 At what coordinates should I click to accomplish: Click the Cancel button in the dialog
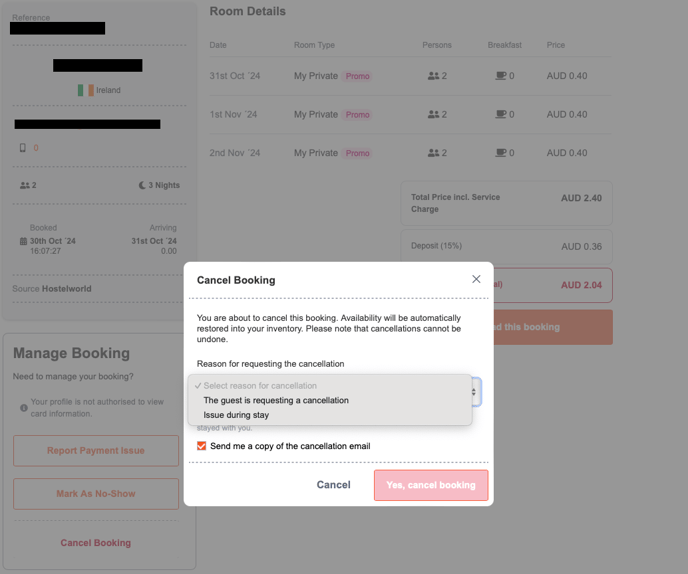point(333,485)
